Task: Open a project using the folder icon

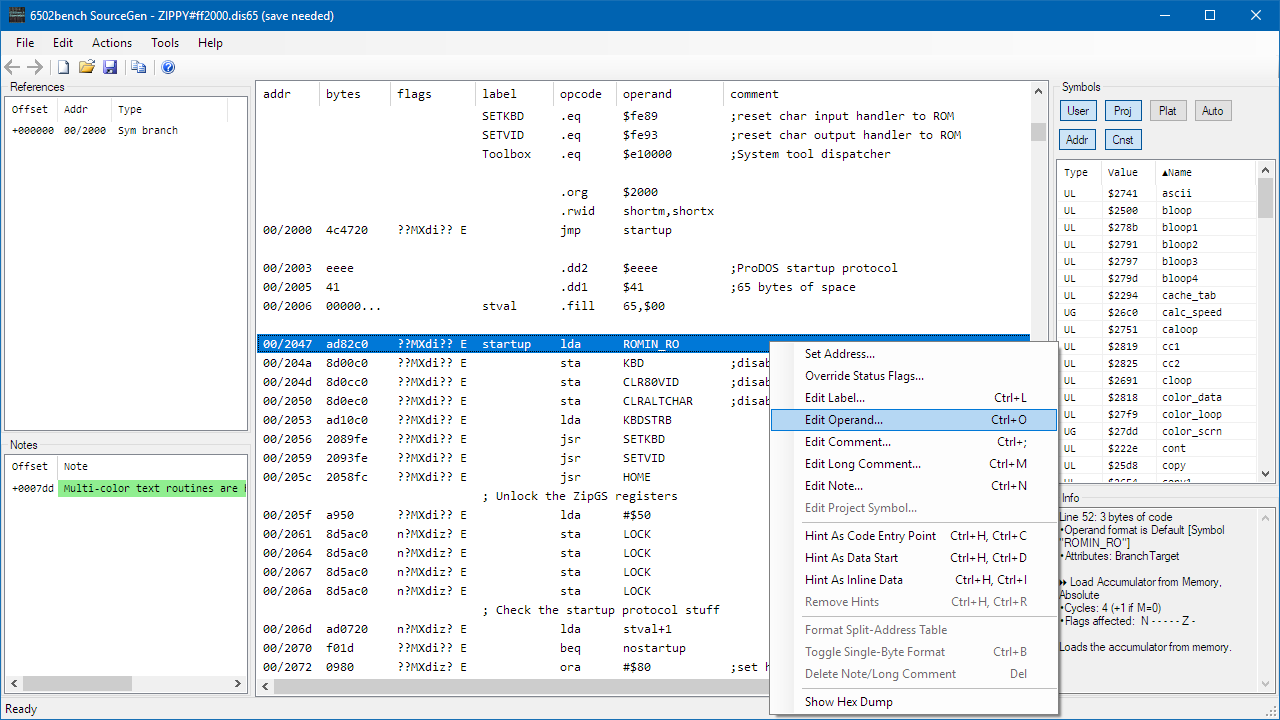Action: point(86,66)
